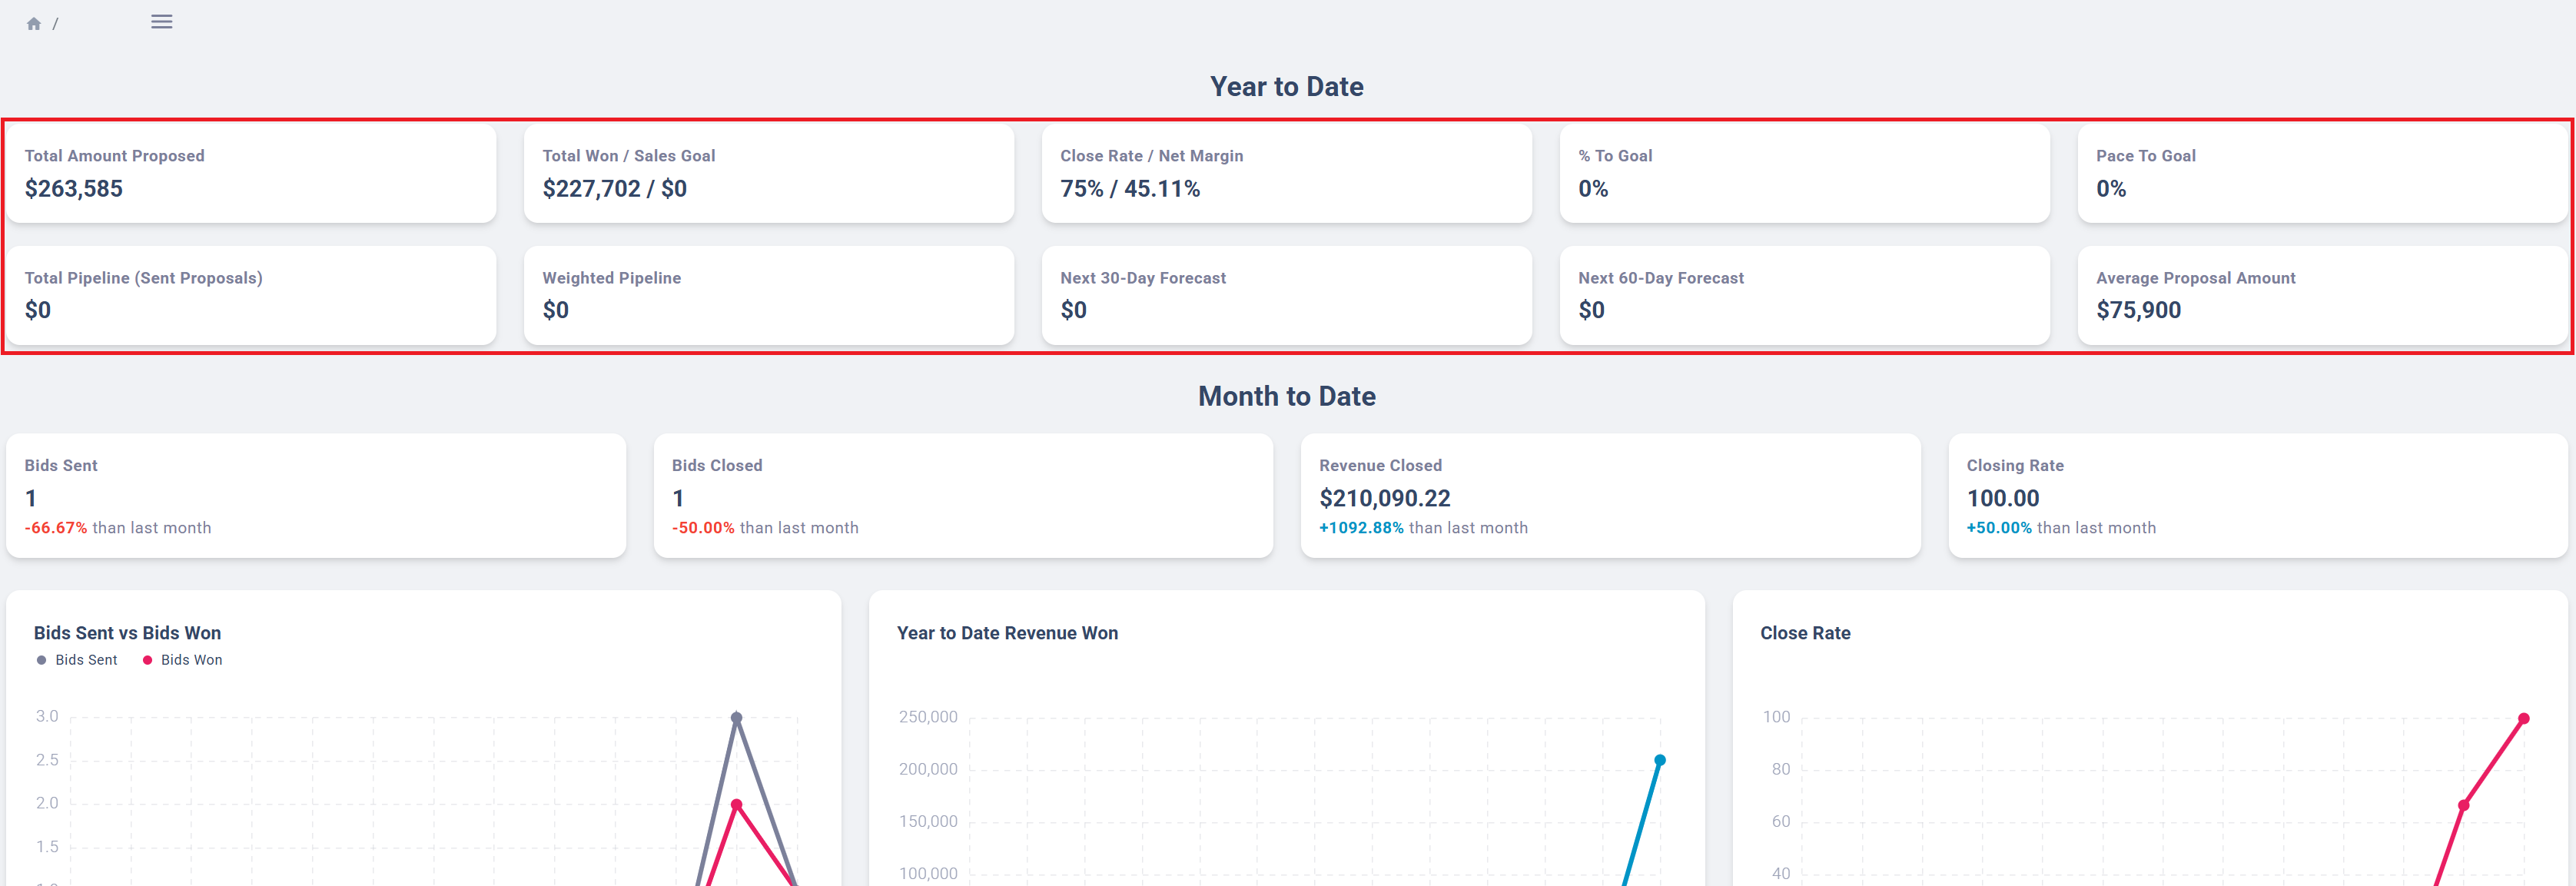Image resolution: width=2576 pixels, height=886 pixels.
Task: Open the Revenue Closed monthly card
Action: [x=1610, y=495]
